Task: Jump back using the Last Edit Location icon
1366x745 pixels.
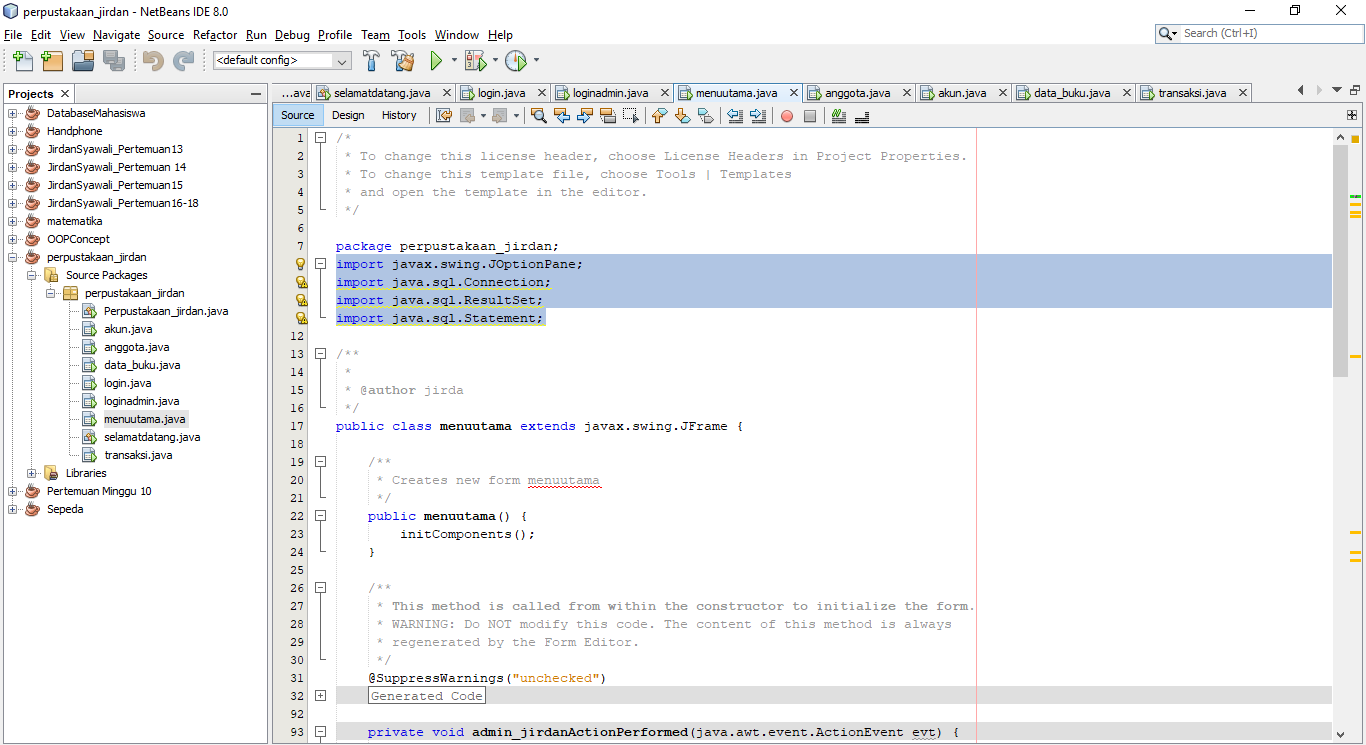Action: pyautogui.click(x=441, y=115)
